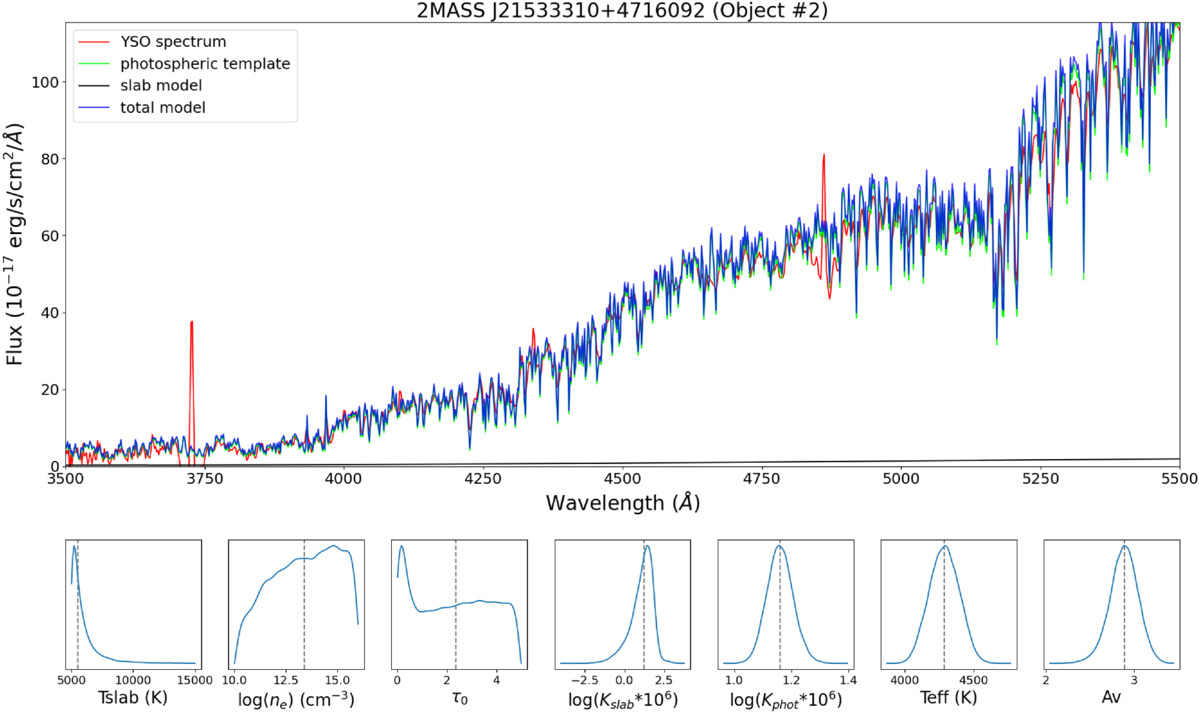This screenshot has width=1199, height=713.
Task: Click the 4500 tick in Teff panel
Action: (973, 679)
